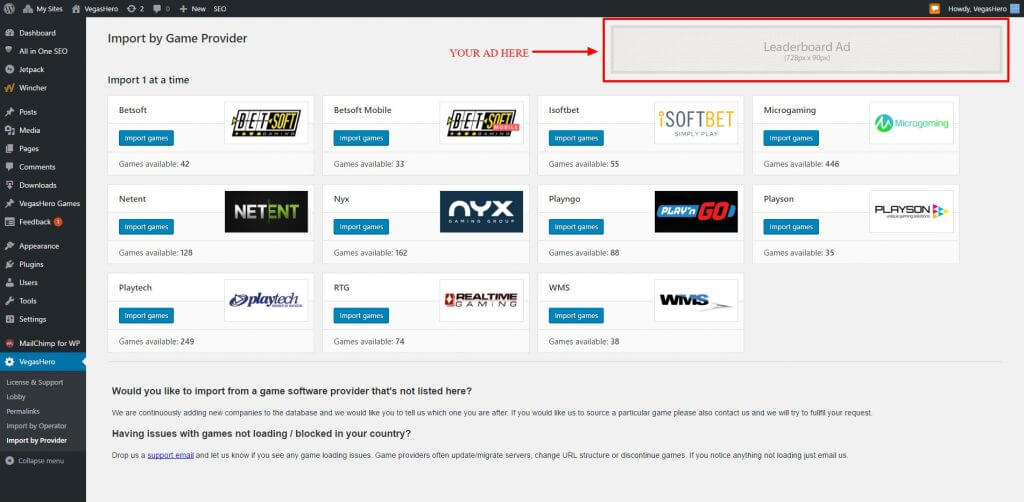1024x502 pixels.
Task: Open the New content menu
Action: pos(193,9)
